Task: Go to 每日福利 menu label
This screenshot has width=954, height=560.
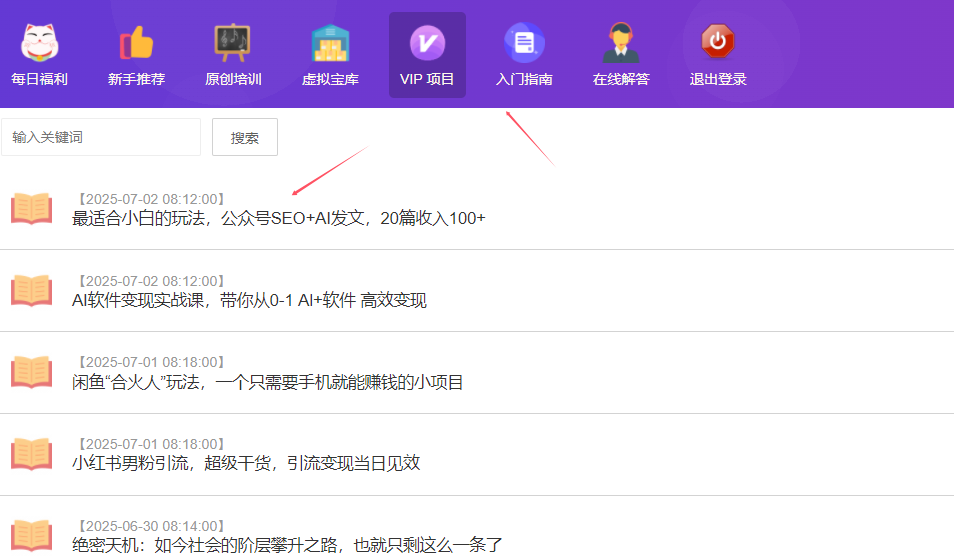Action: click(x=40, y=79)
